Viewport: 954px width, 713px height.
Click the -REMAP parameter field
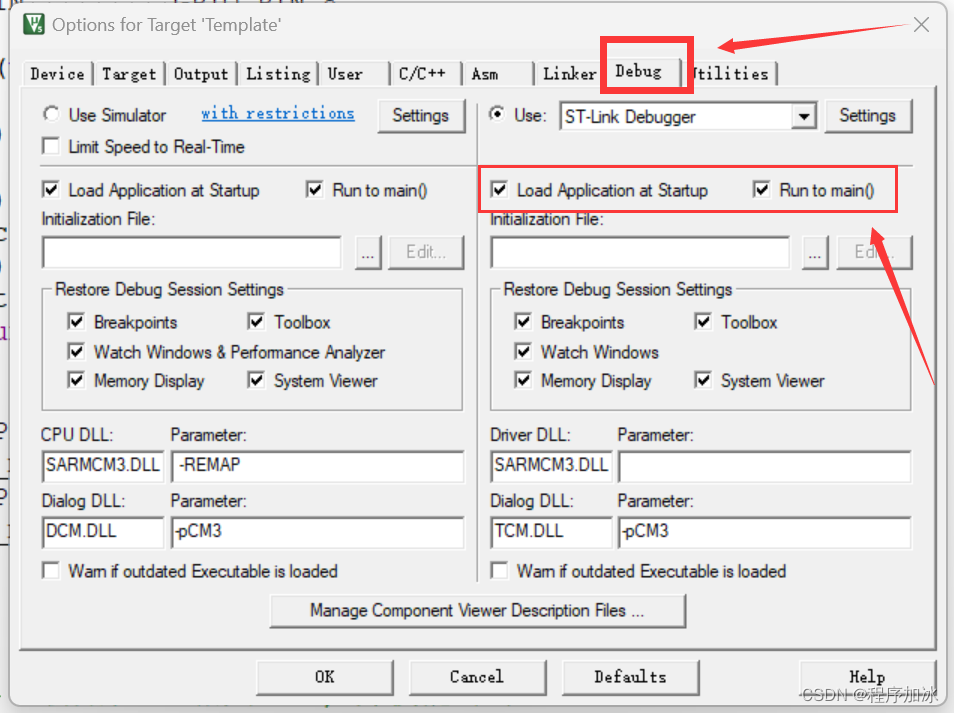click(318, 466)
